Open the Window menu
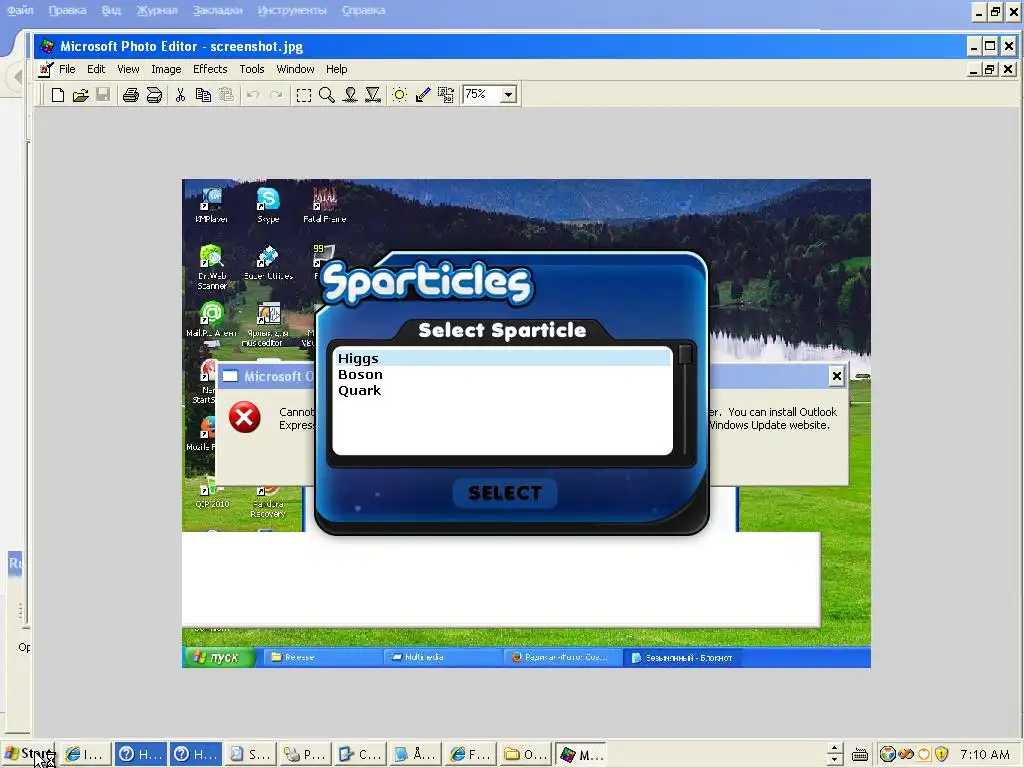The height and width of the screenshot is (768, 1024). [x=295, y=69]
